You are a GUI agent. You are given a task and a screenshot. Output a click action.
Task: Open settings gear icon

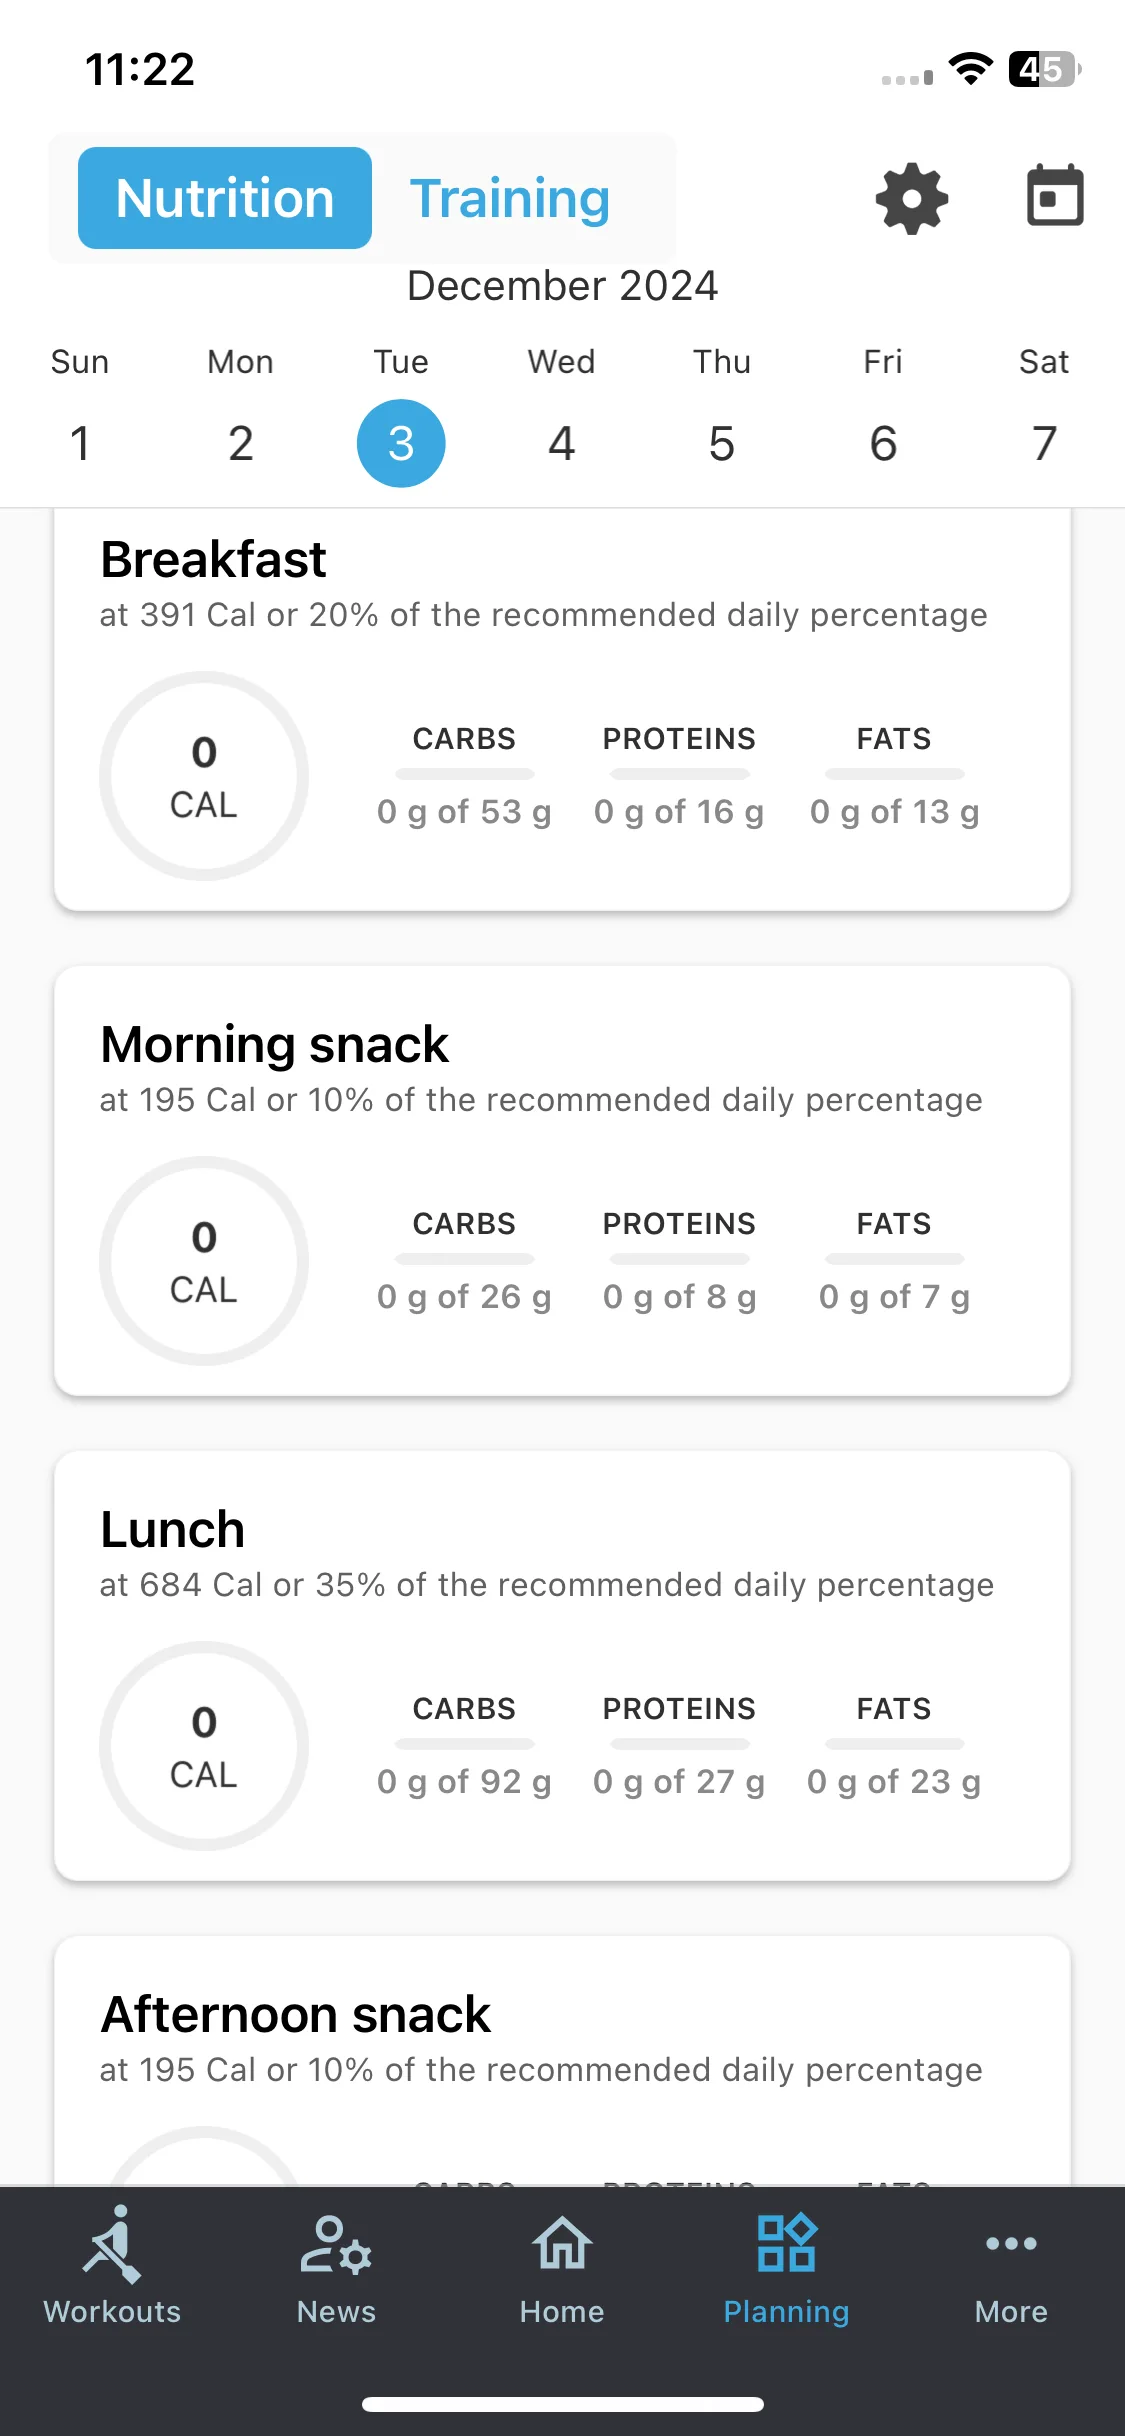tap(911, 198)
